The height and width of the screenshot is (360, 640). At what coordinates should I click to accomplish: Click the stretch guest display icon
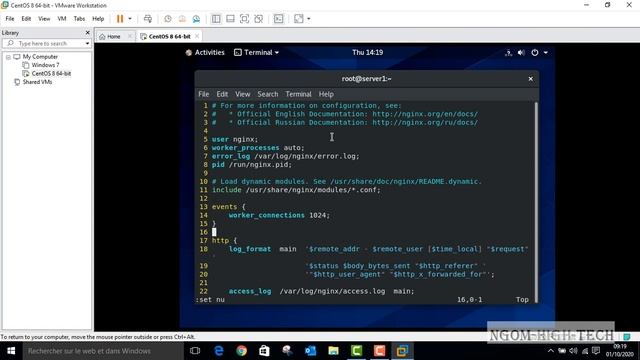[x=299, y=19]
